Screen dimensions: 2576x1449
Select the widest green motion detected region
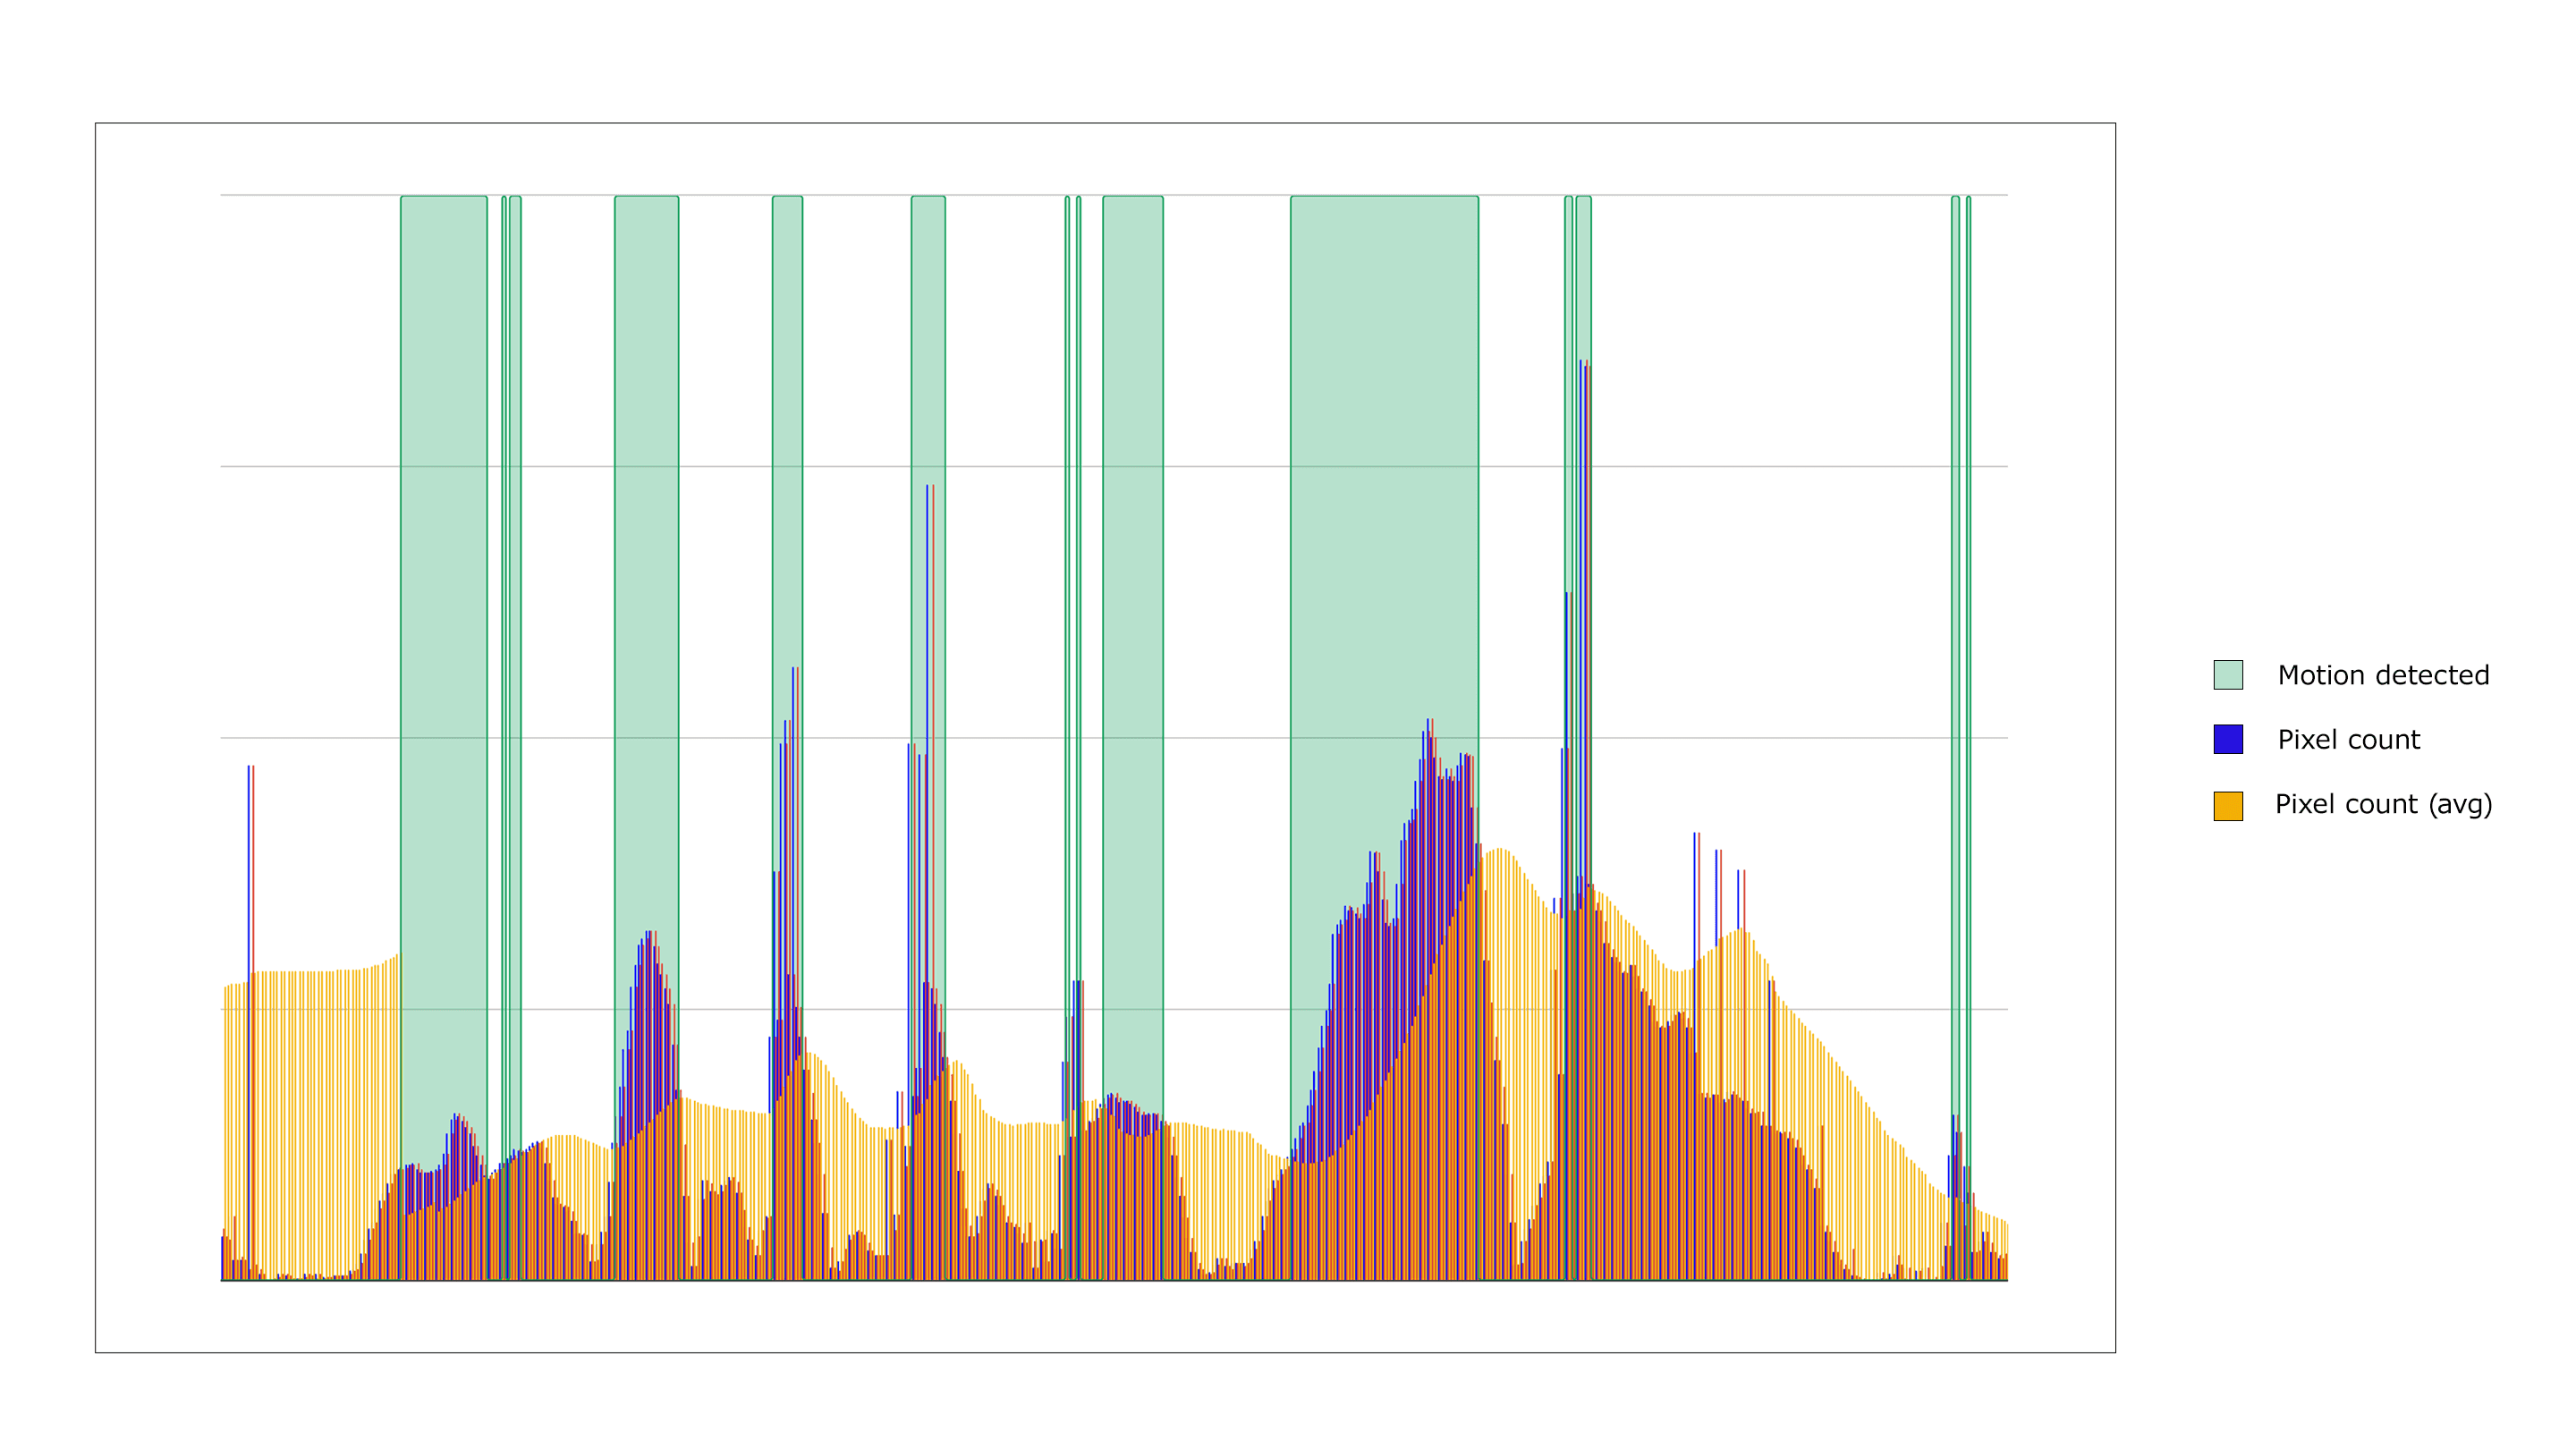(1383, 500)
